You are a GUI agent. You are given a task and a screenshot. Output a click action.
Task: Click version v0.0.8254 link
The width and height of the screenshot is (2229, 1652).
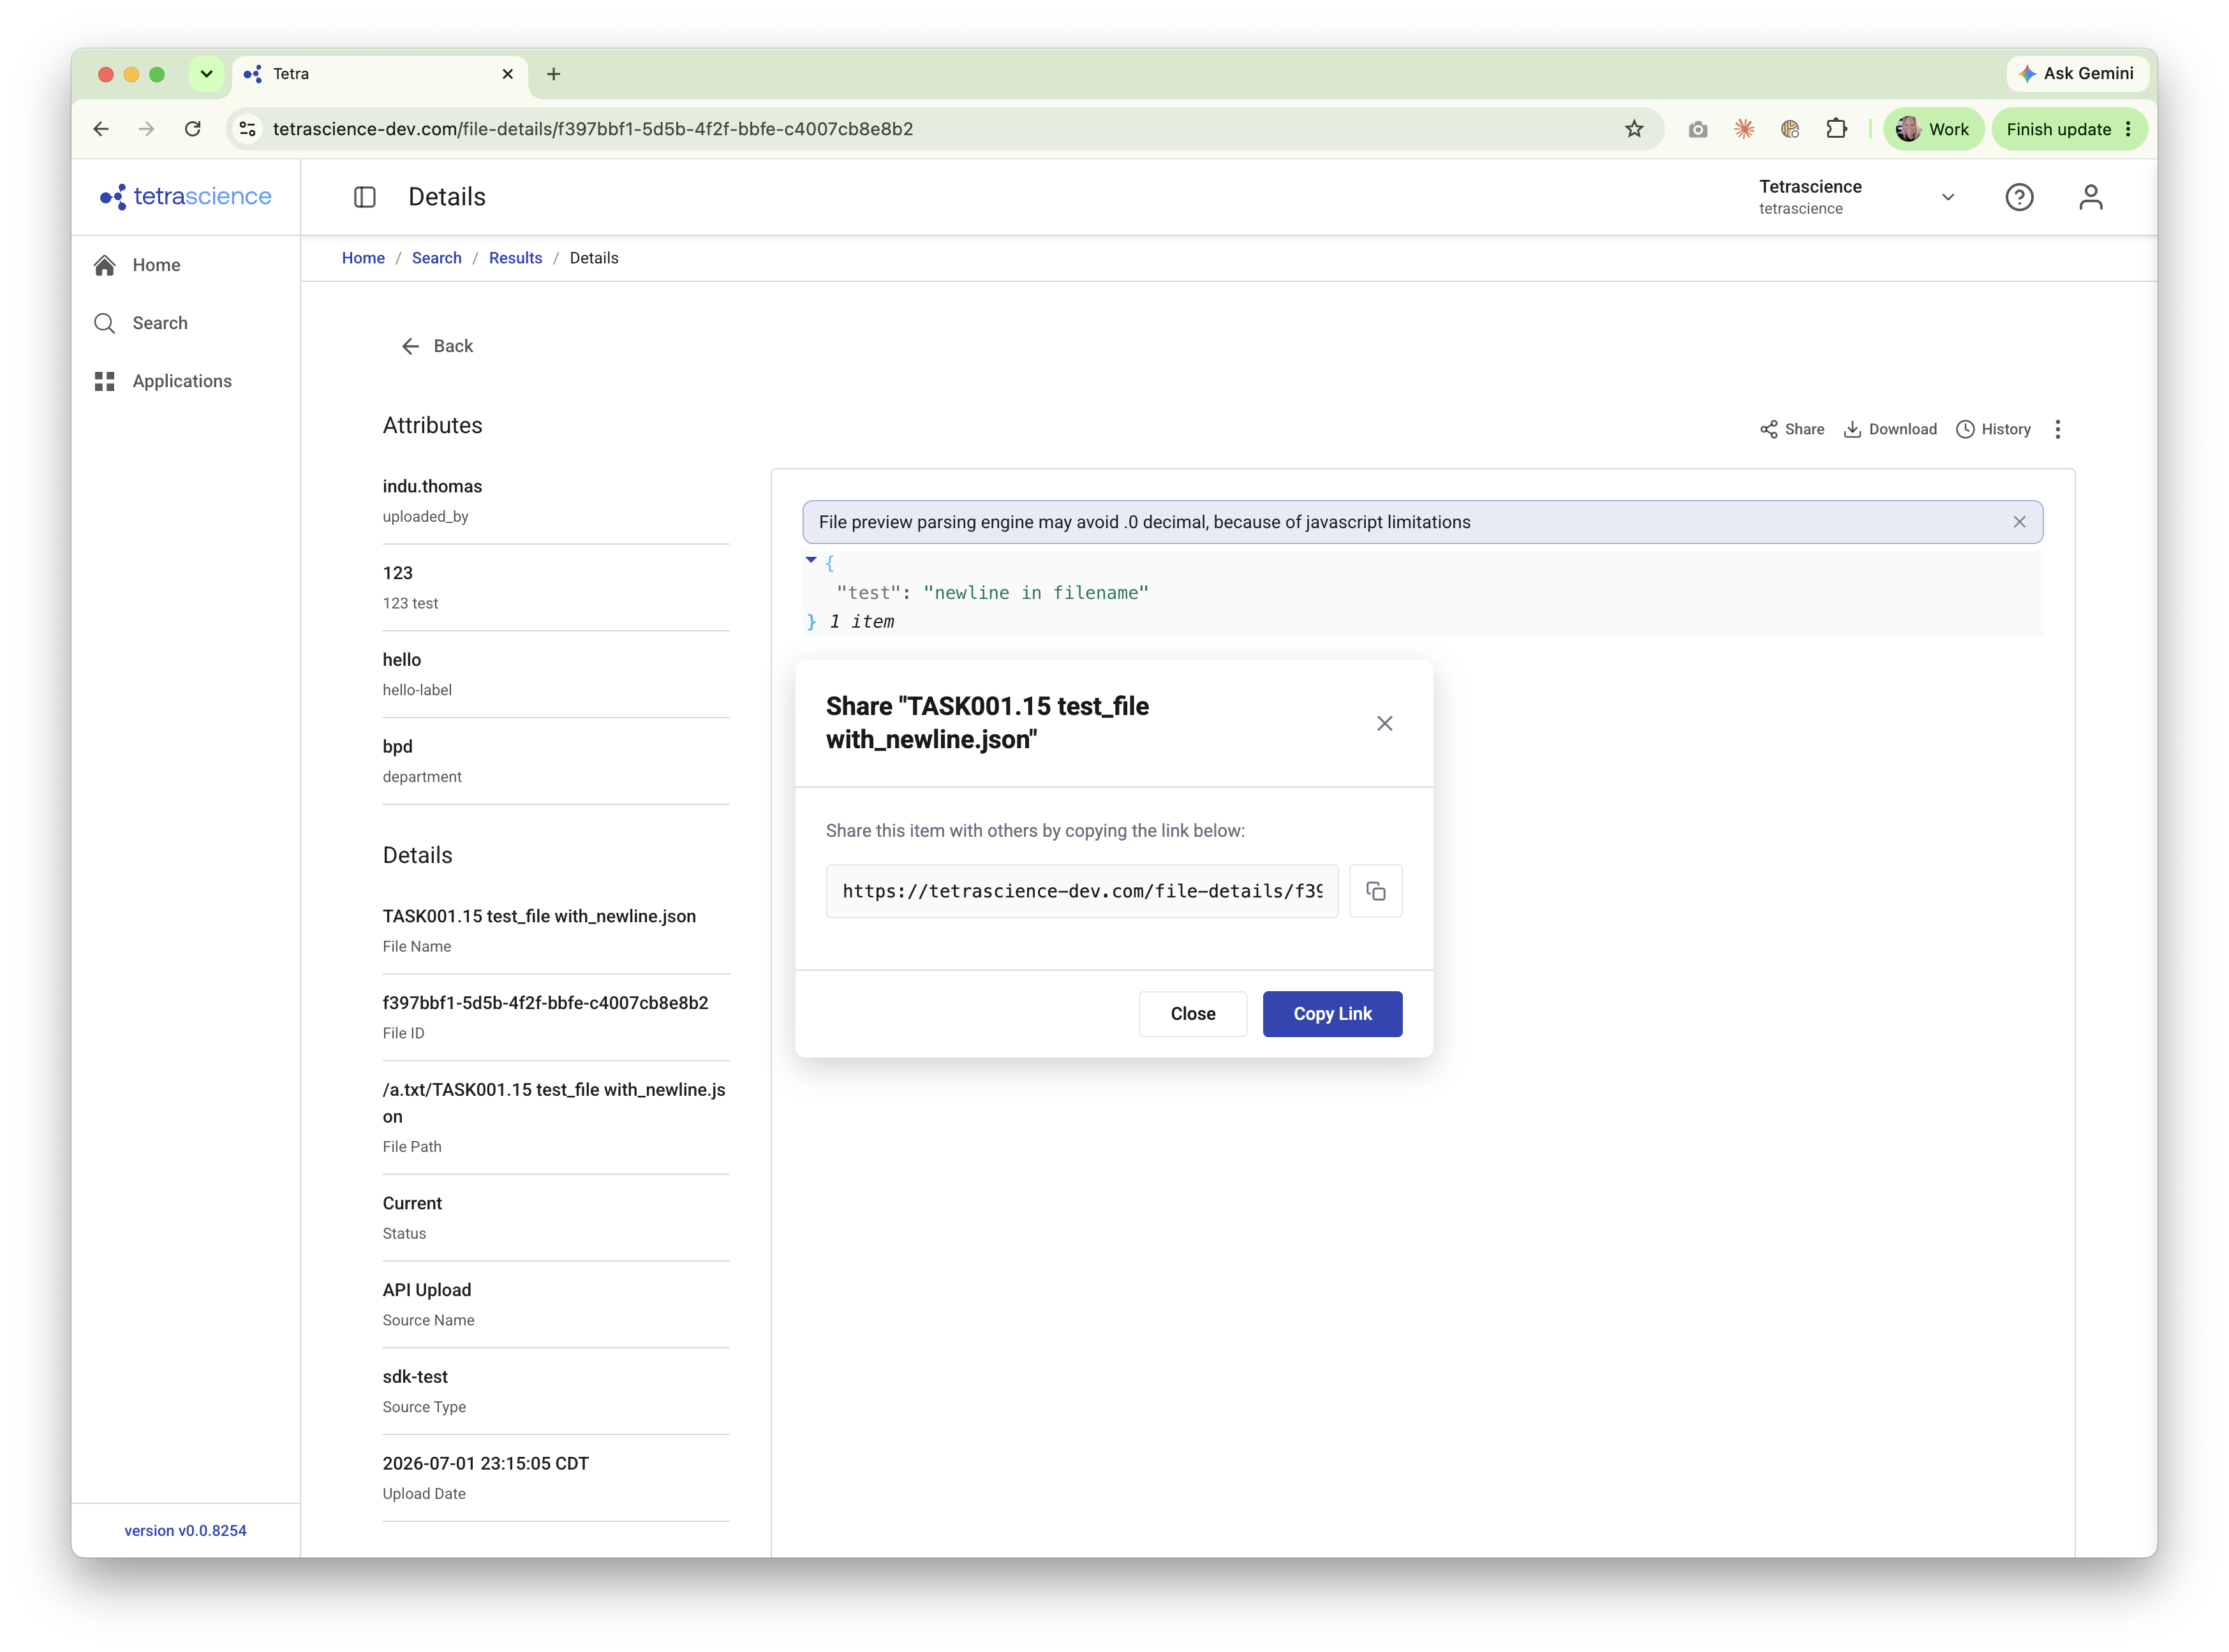coord(185,1530)
